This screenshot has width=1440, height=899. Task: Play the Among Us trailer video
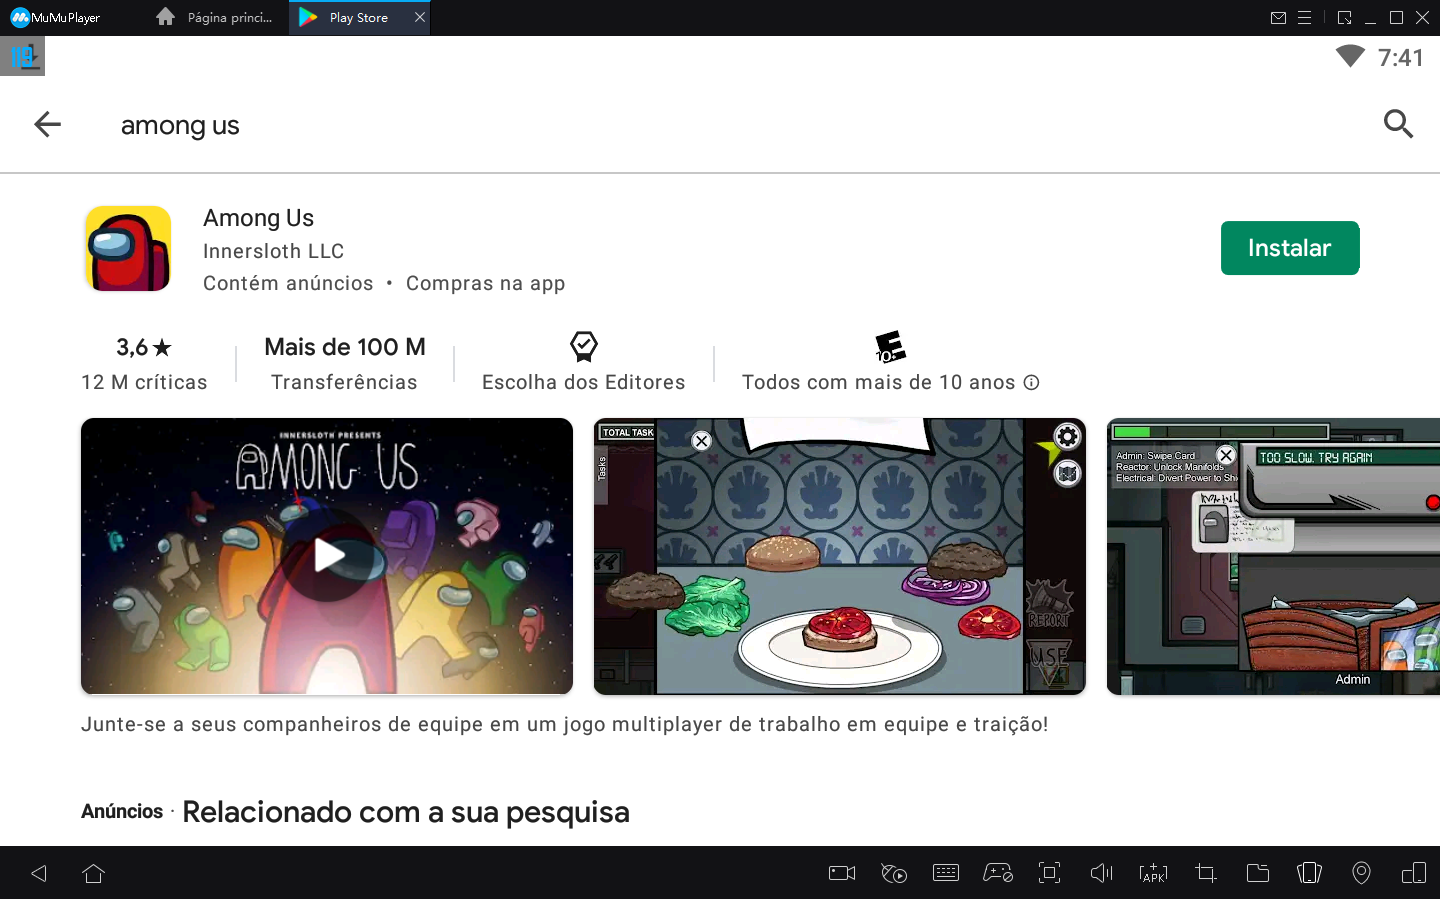pyautogui.click(x=327, y=557)
